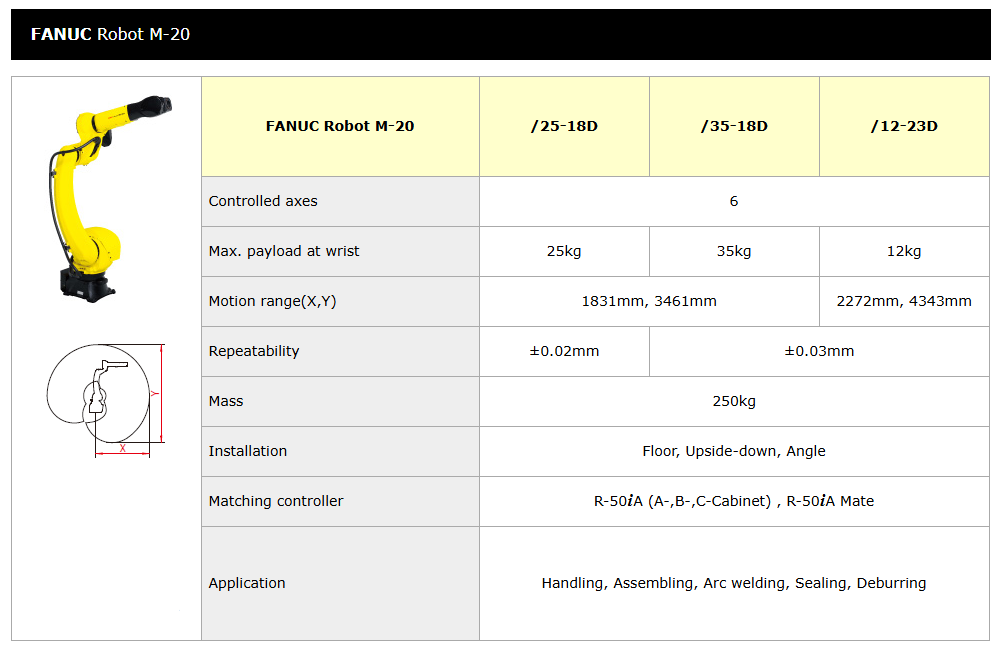Click the Max. payload at wrist label
This screenshot has height=659, width=1001.
tap(284, 251)
